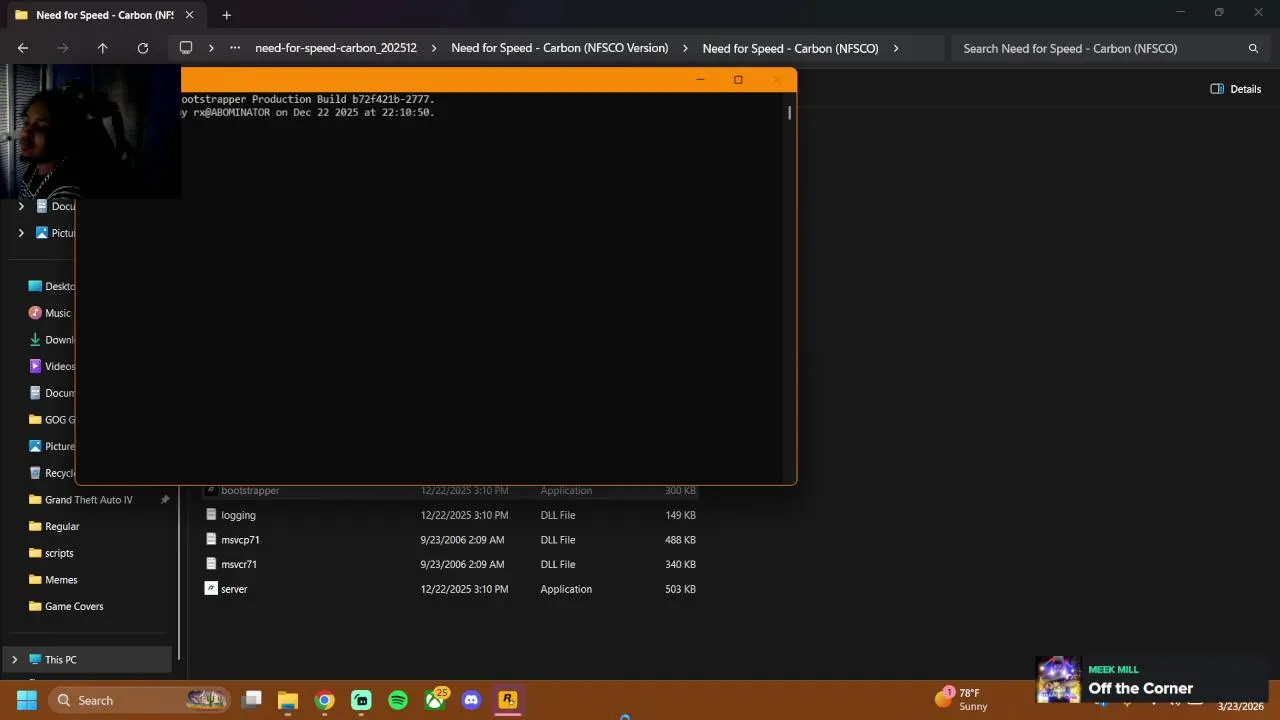Select the bootstrapper application file
This screenshot has width=1280, height=720.
point(250,491)
